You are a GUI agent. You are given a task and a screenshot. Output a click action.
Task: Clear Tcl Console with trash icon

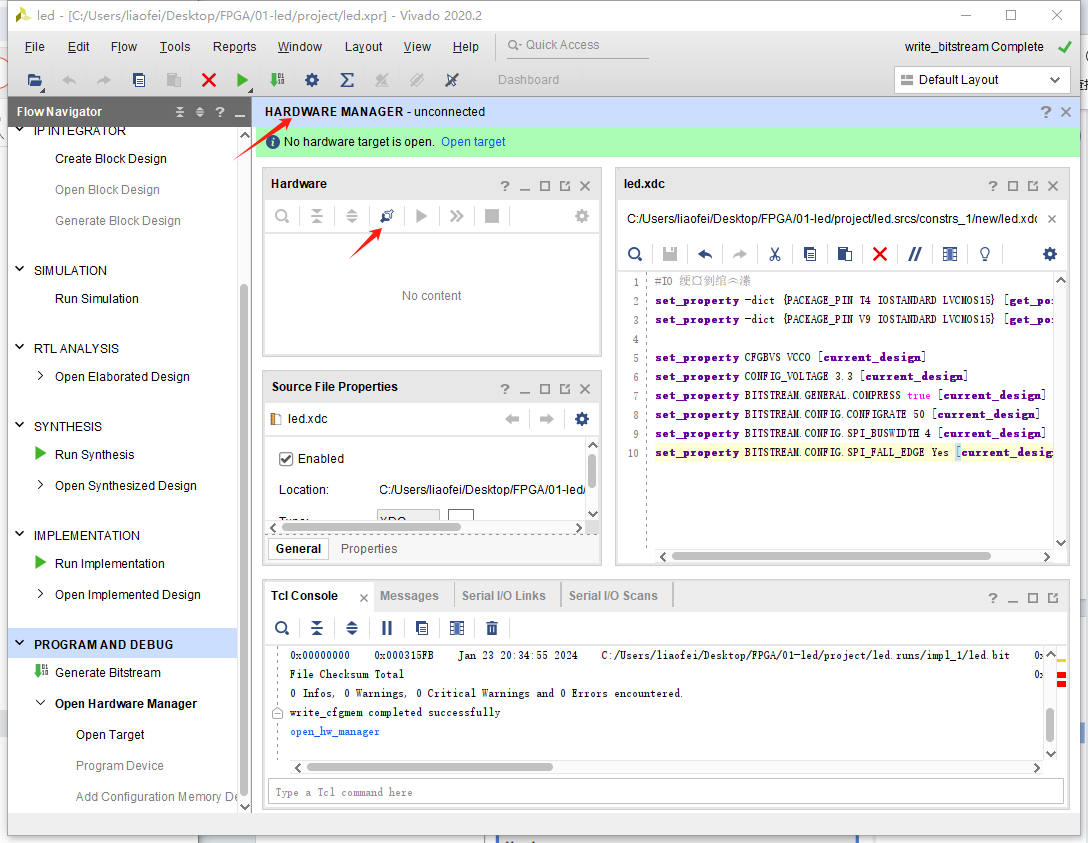coord(492,628)
